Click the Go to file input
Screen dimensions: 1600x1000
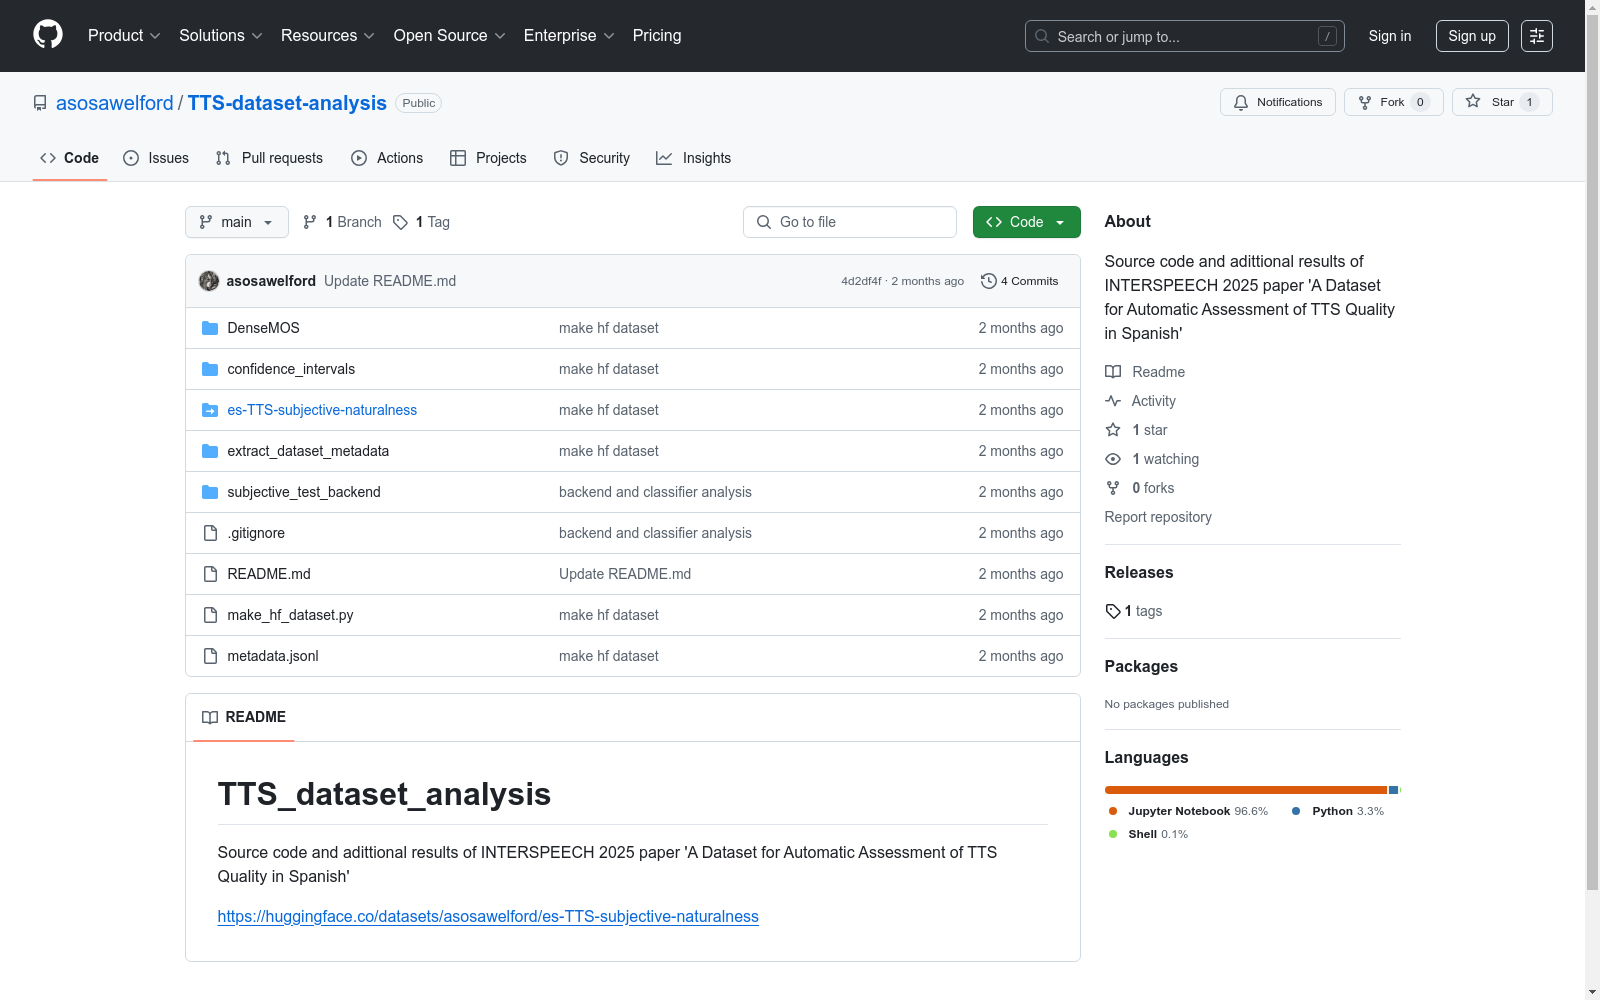tap(850, 222)
